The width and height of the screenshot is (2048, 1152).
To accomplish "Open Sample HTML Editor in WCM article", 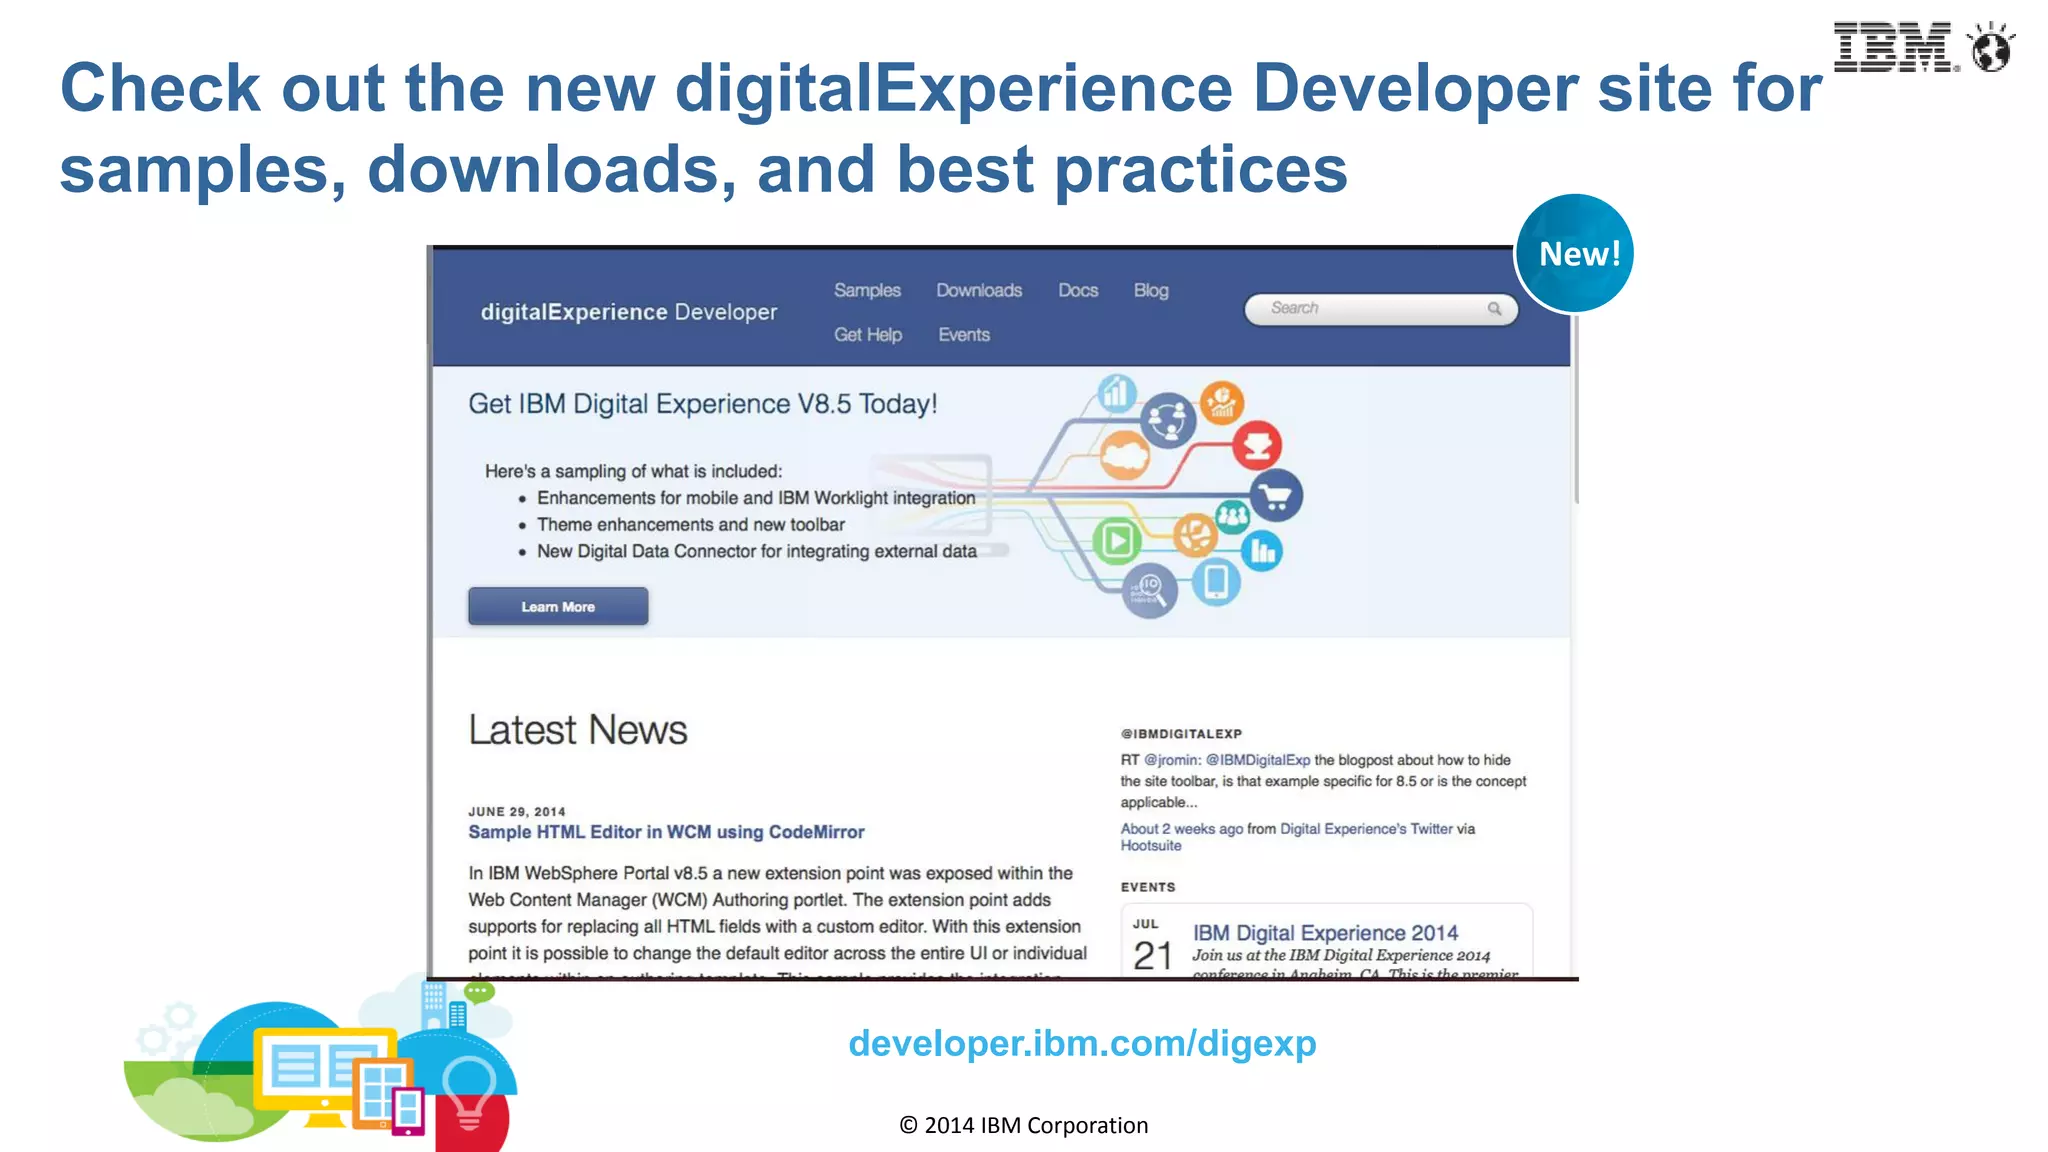I will pos(666,832).
